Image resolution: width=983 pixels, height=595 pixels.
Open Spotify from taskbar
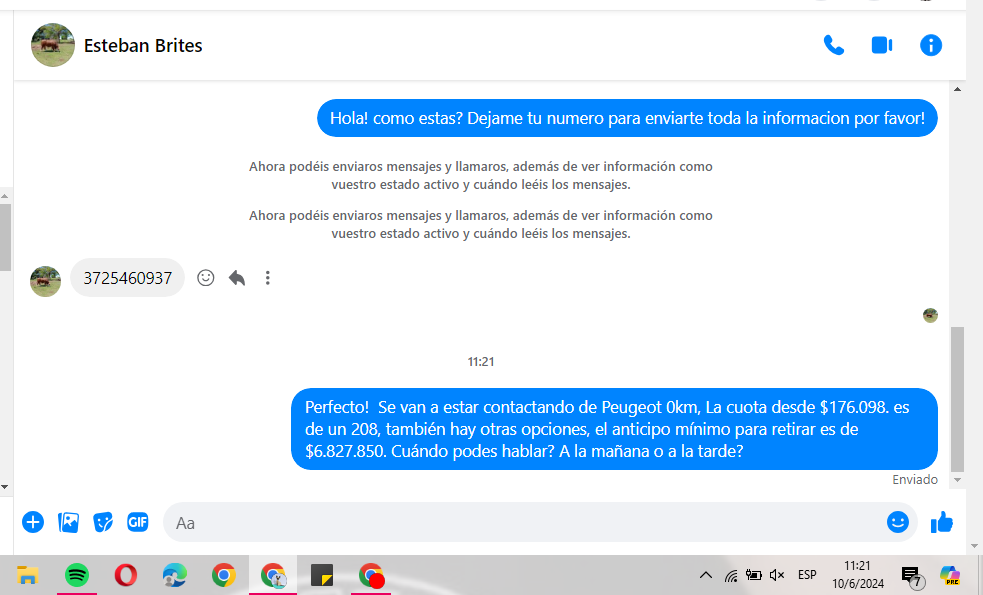click(x=76, y=575)
